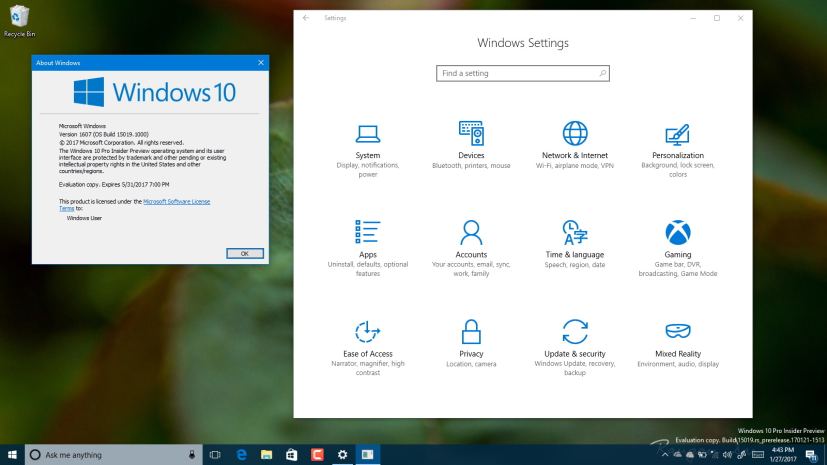
Task: Maximize the Settings window
Action: (x=717, y=18)
